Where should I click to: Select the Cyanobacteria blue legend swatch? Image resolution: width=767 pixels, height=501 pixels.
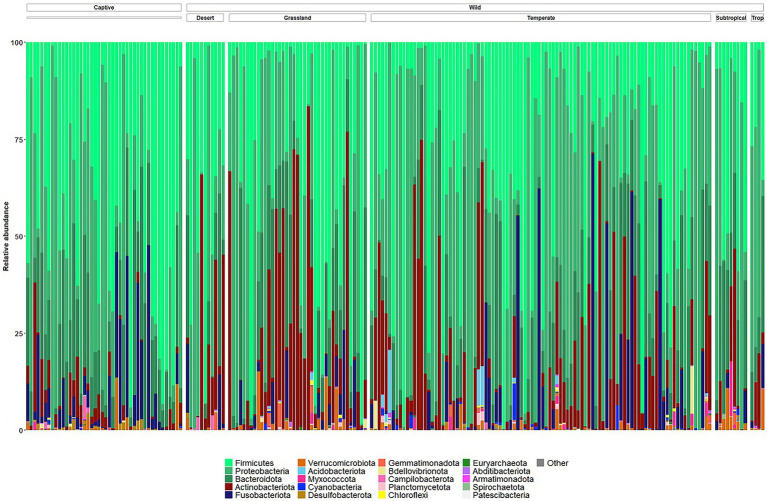[301, 487]
